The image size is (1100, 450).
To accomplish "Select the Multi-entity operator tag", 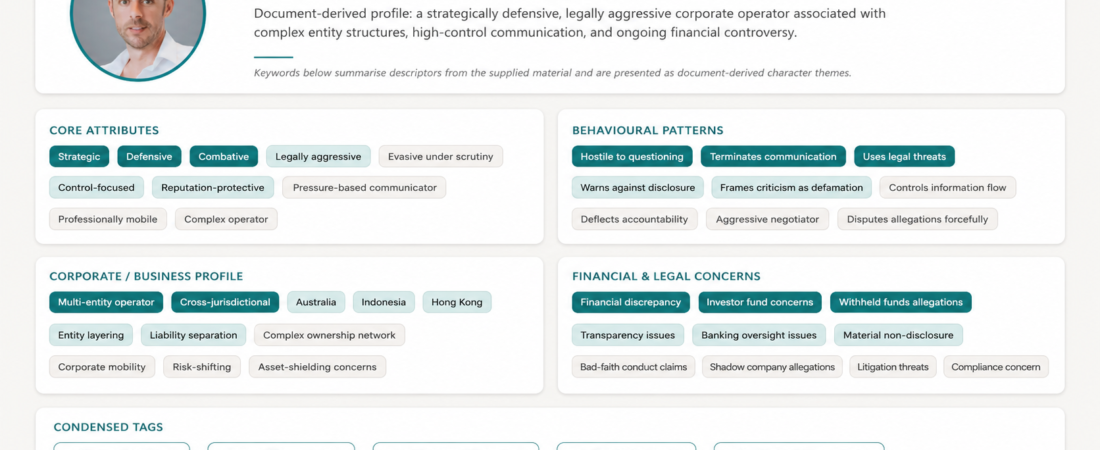I will pos(106,302).
